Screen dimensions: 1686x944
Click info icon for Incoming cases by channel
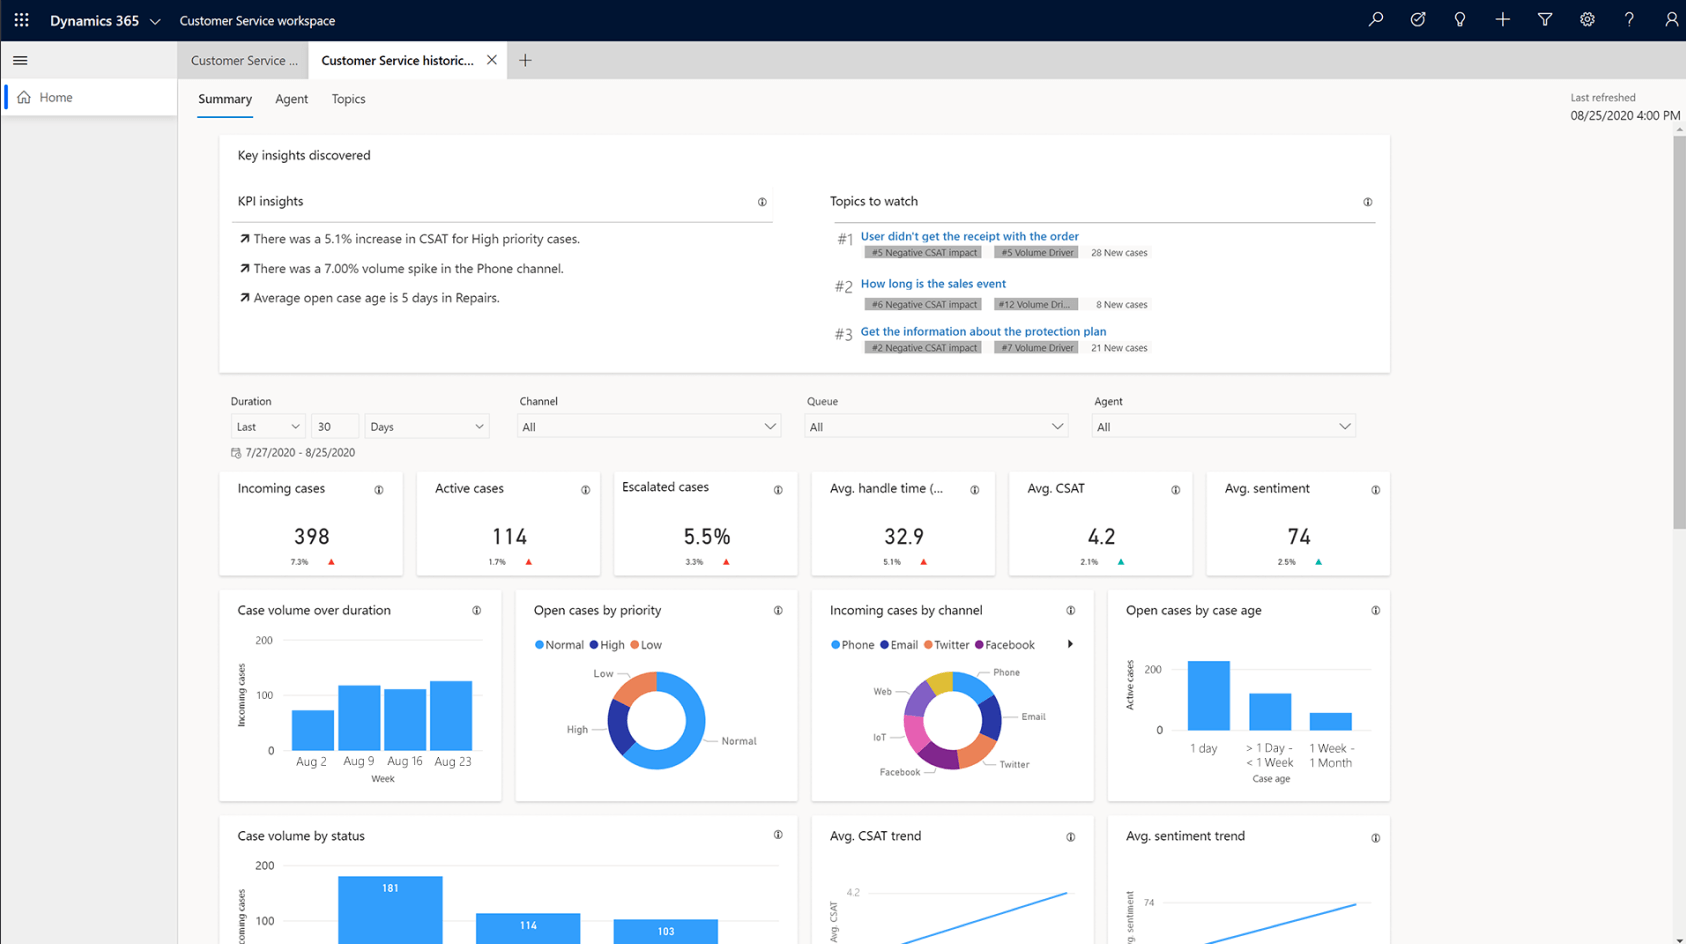[x=1071, y=610]
